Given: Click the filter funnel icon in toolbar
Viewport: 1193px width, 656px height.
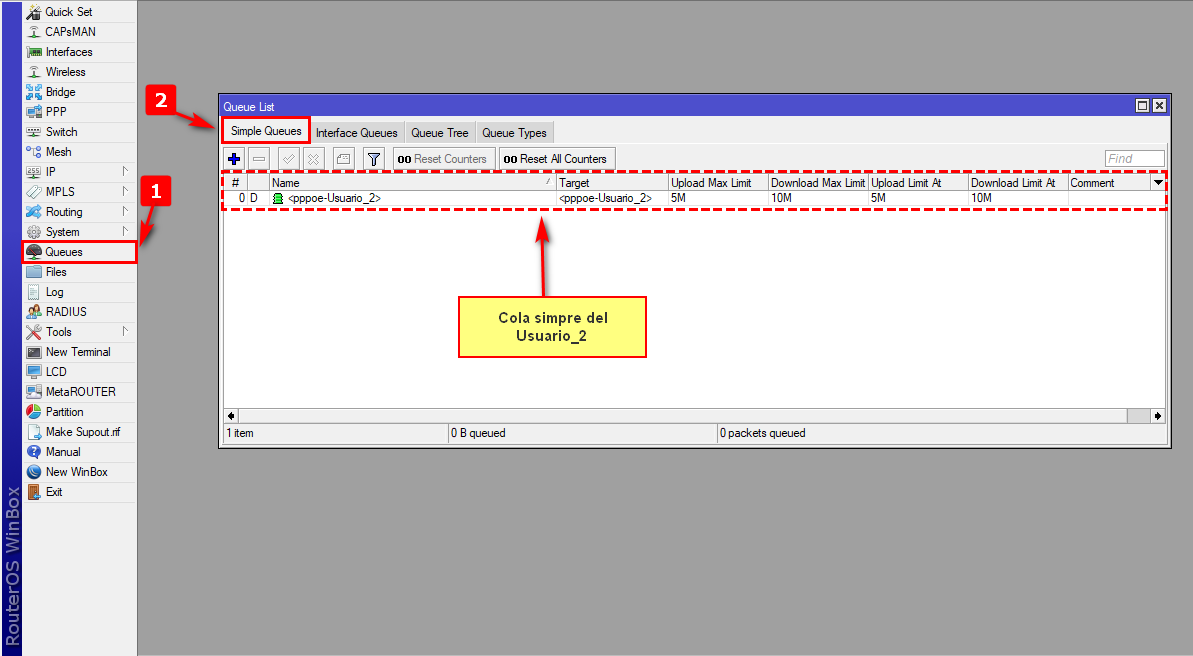Looking at the screenshot, I should tap(373, 159).
